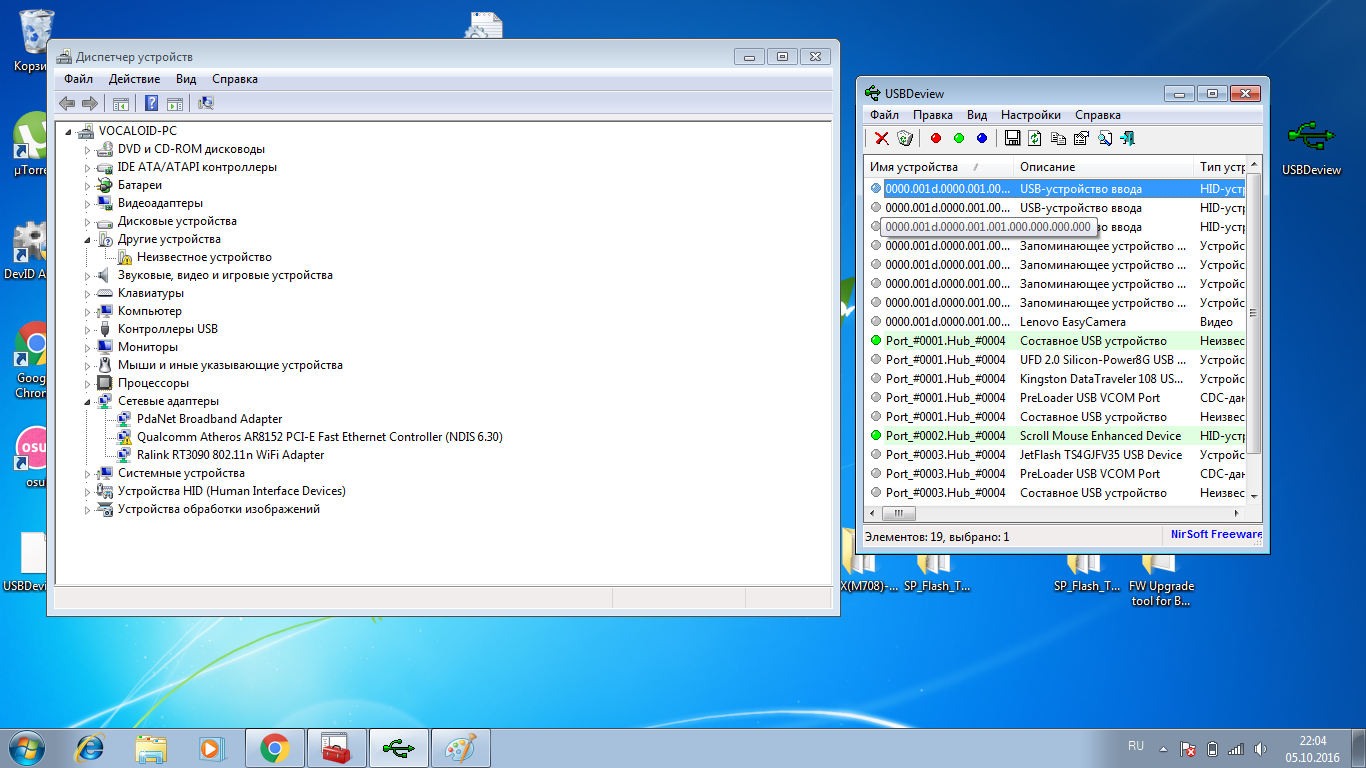The image size is (1366, 768).
Task: Click blue question mark help icon
Action: pyautogui.click(x=151, y=103)
